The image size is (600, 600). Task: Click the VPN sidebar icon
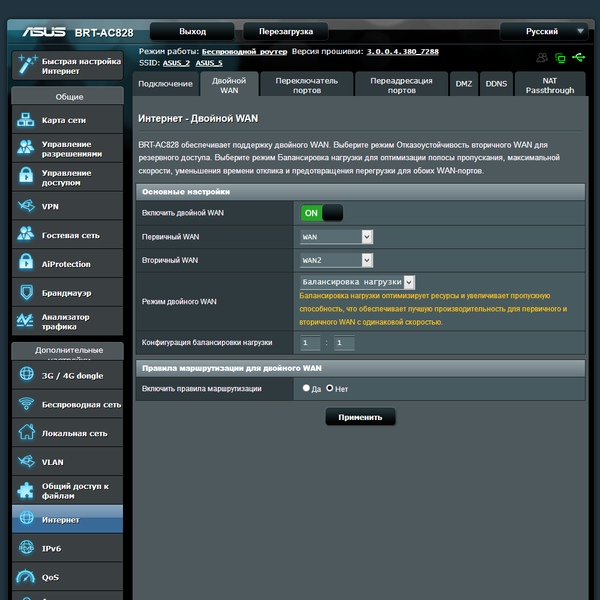point(26,206)
